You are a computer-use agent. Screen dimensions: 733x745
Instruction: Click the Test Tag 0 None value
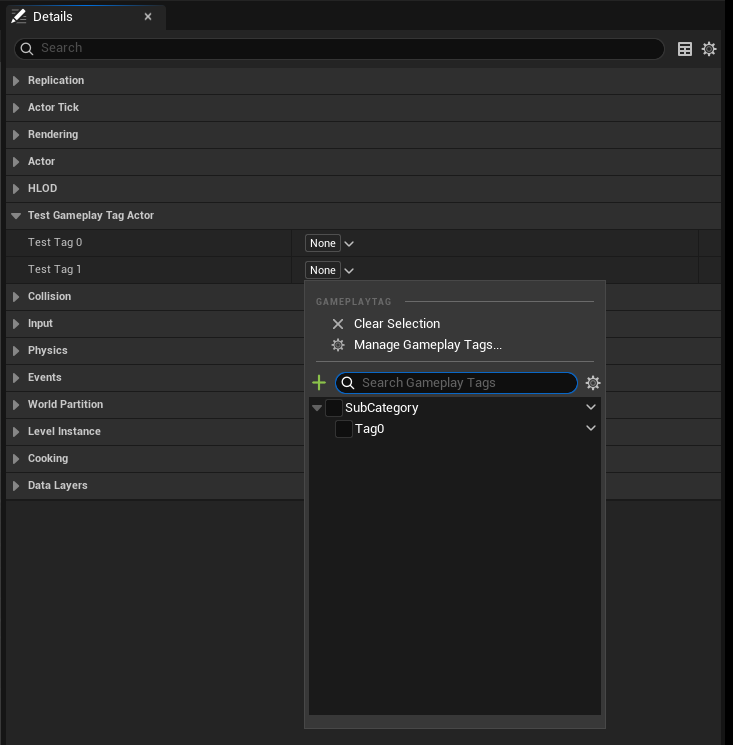(323, 243)
